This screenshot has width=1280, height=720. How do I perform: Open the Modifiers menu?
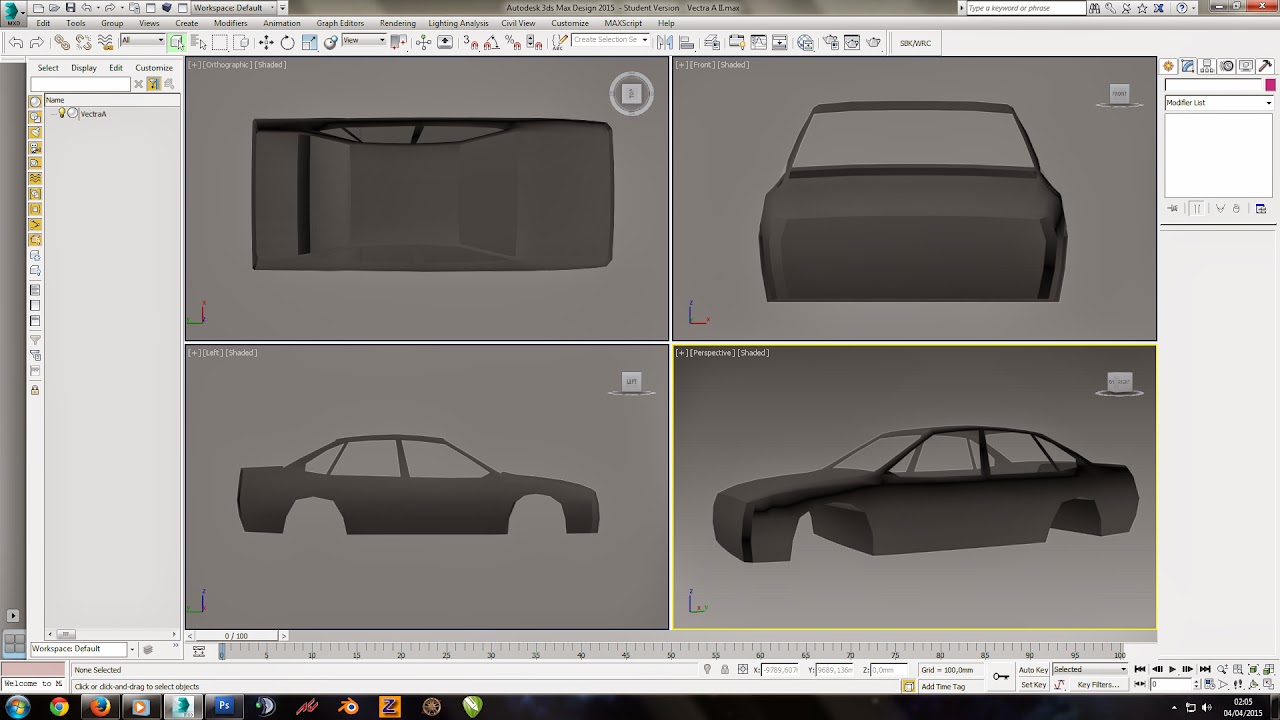(230, 23)
